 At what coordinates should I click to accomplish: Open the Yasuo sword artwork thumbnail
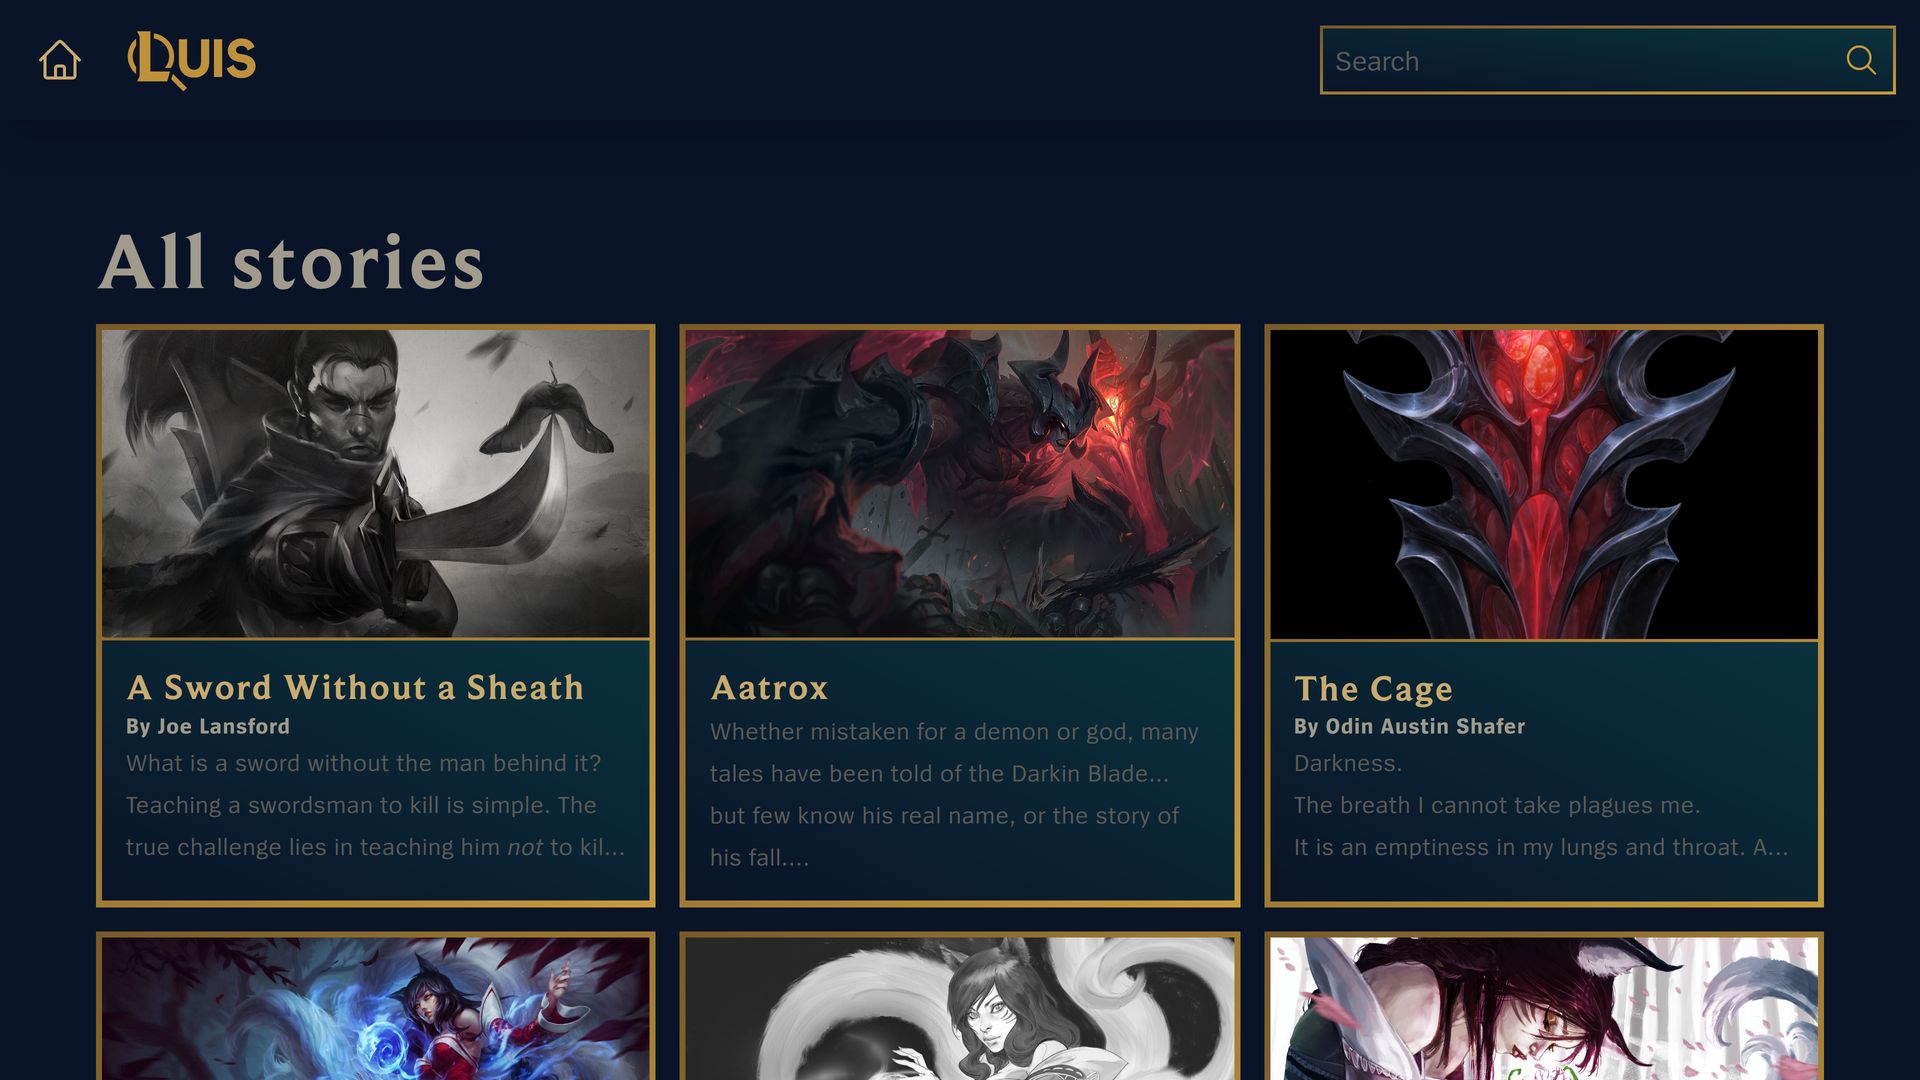[376, 484]
